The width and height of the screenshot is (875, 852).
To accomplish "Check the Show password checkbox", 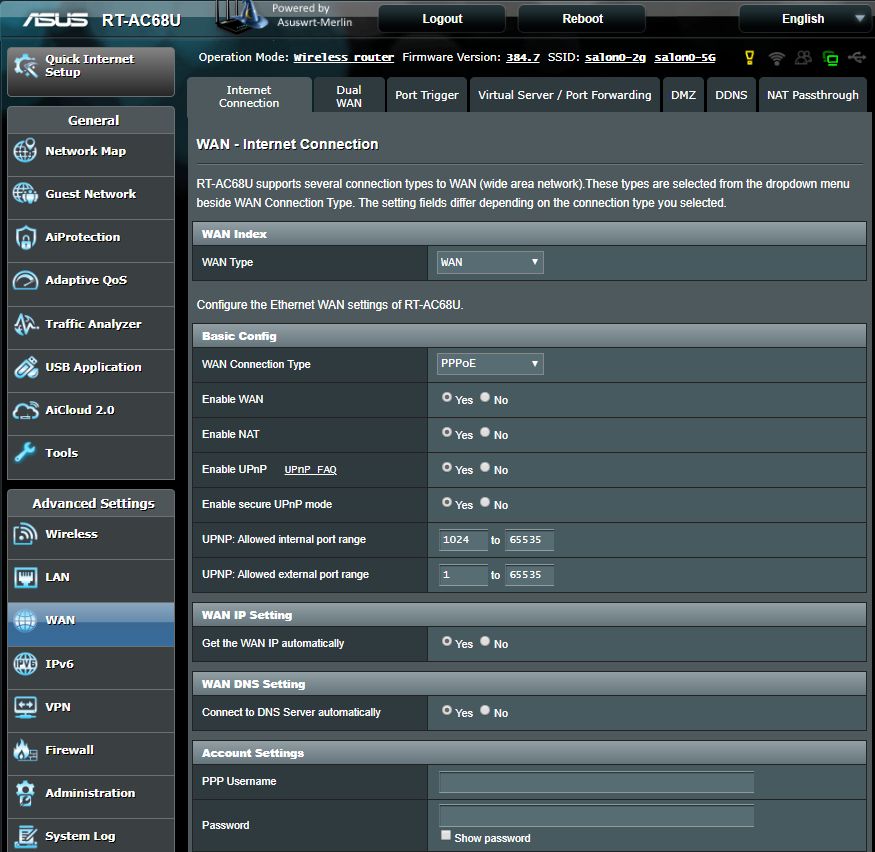I will coord(445,835).
